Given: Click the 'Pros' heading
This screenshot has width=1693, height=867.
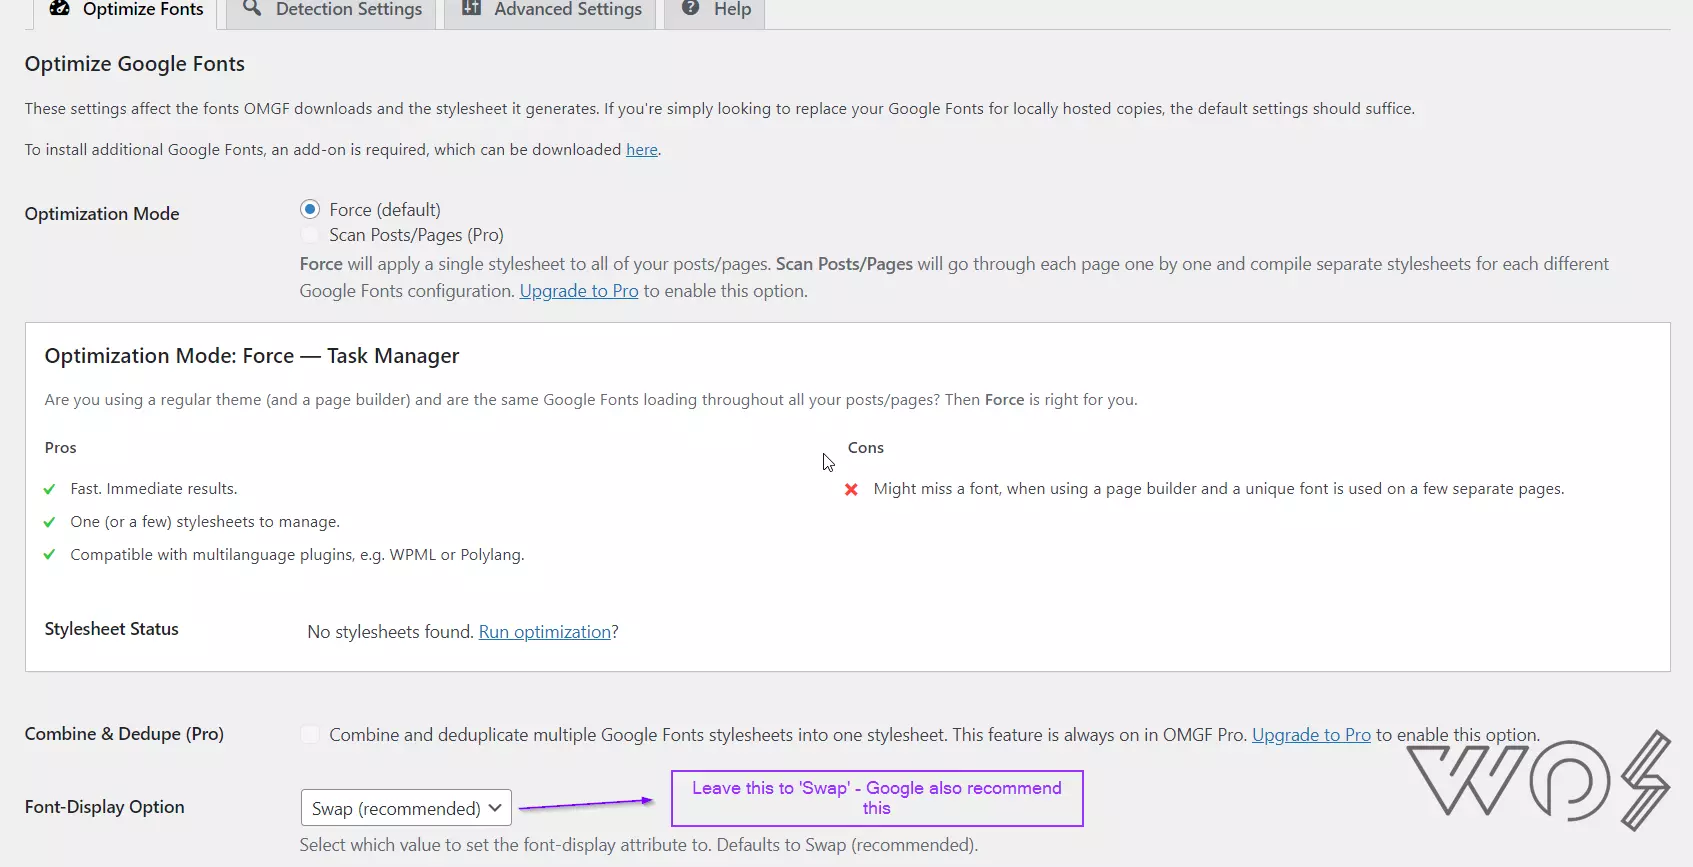Looking at the screenshot, I should click(x=61, y=448).
